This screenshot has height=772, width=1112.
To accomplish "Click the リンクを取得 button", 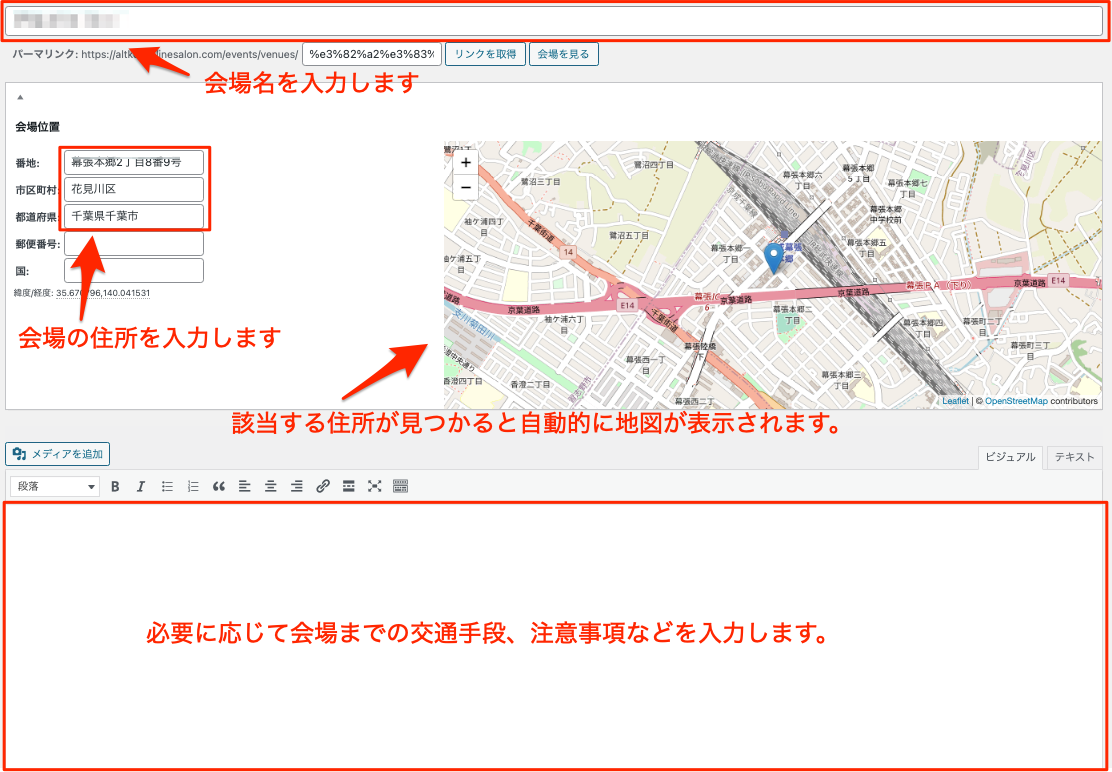I will 485,54.
